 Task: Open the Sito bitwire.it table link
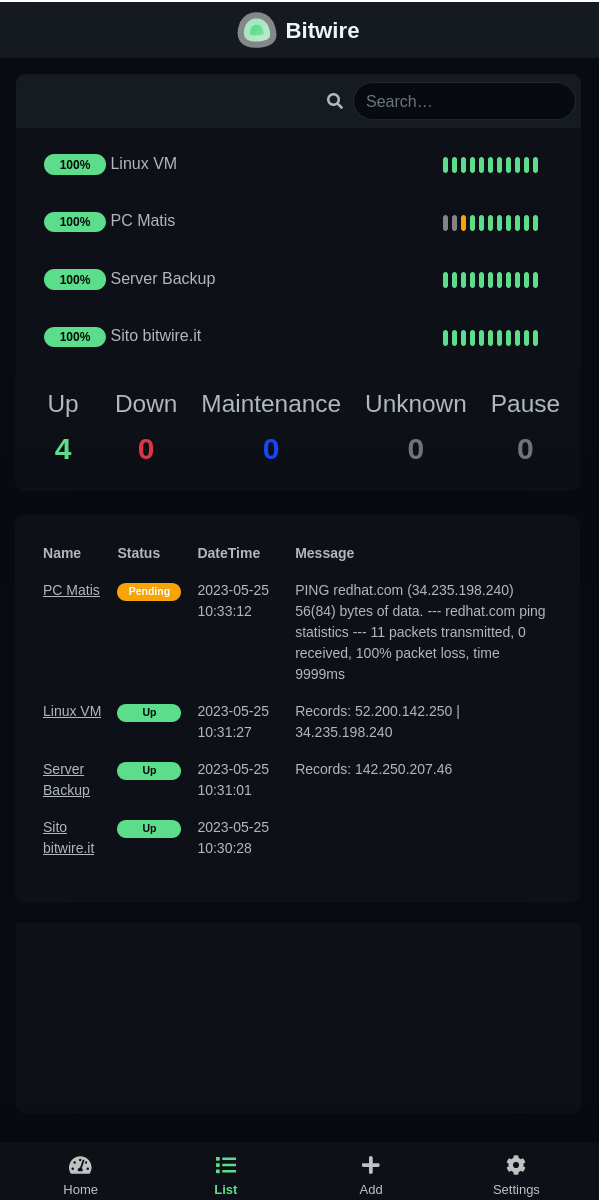pyautogui.click(x=68, y=837)
